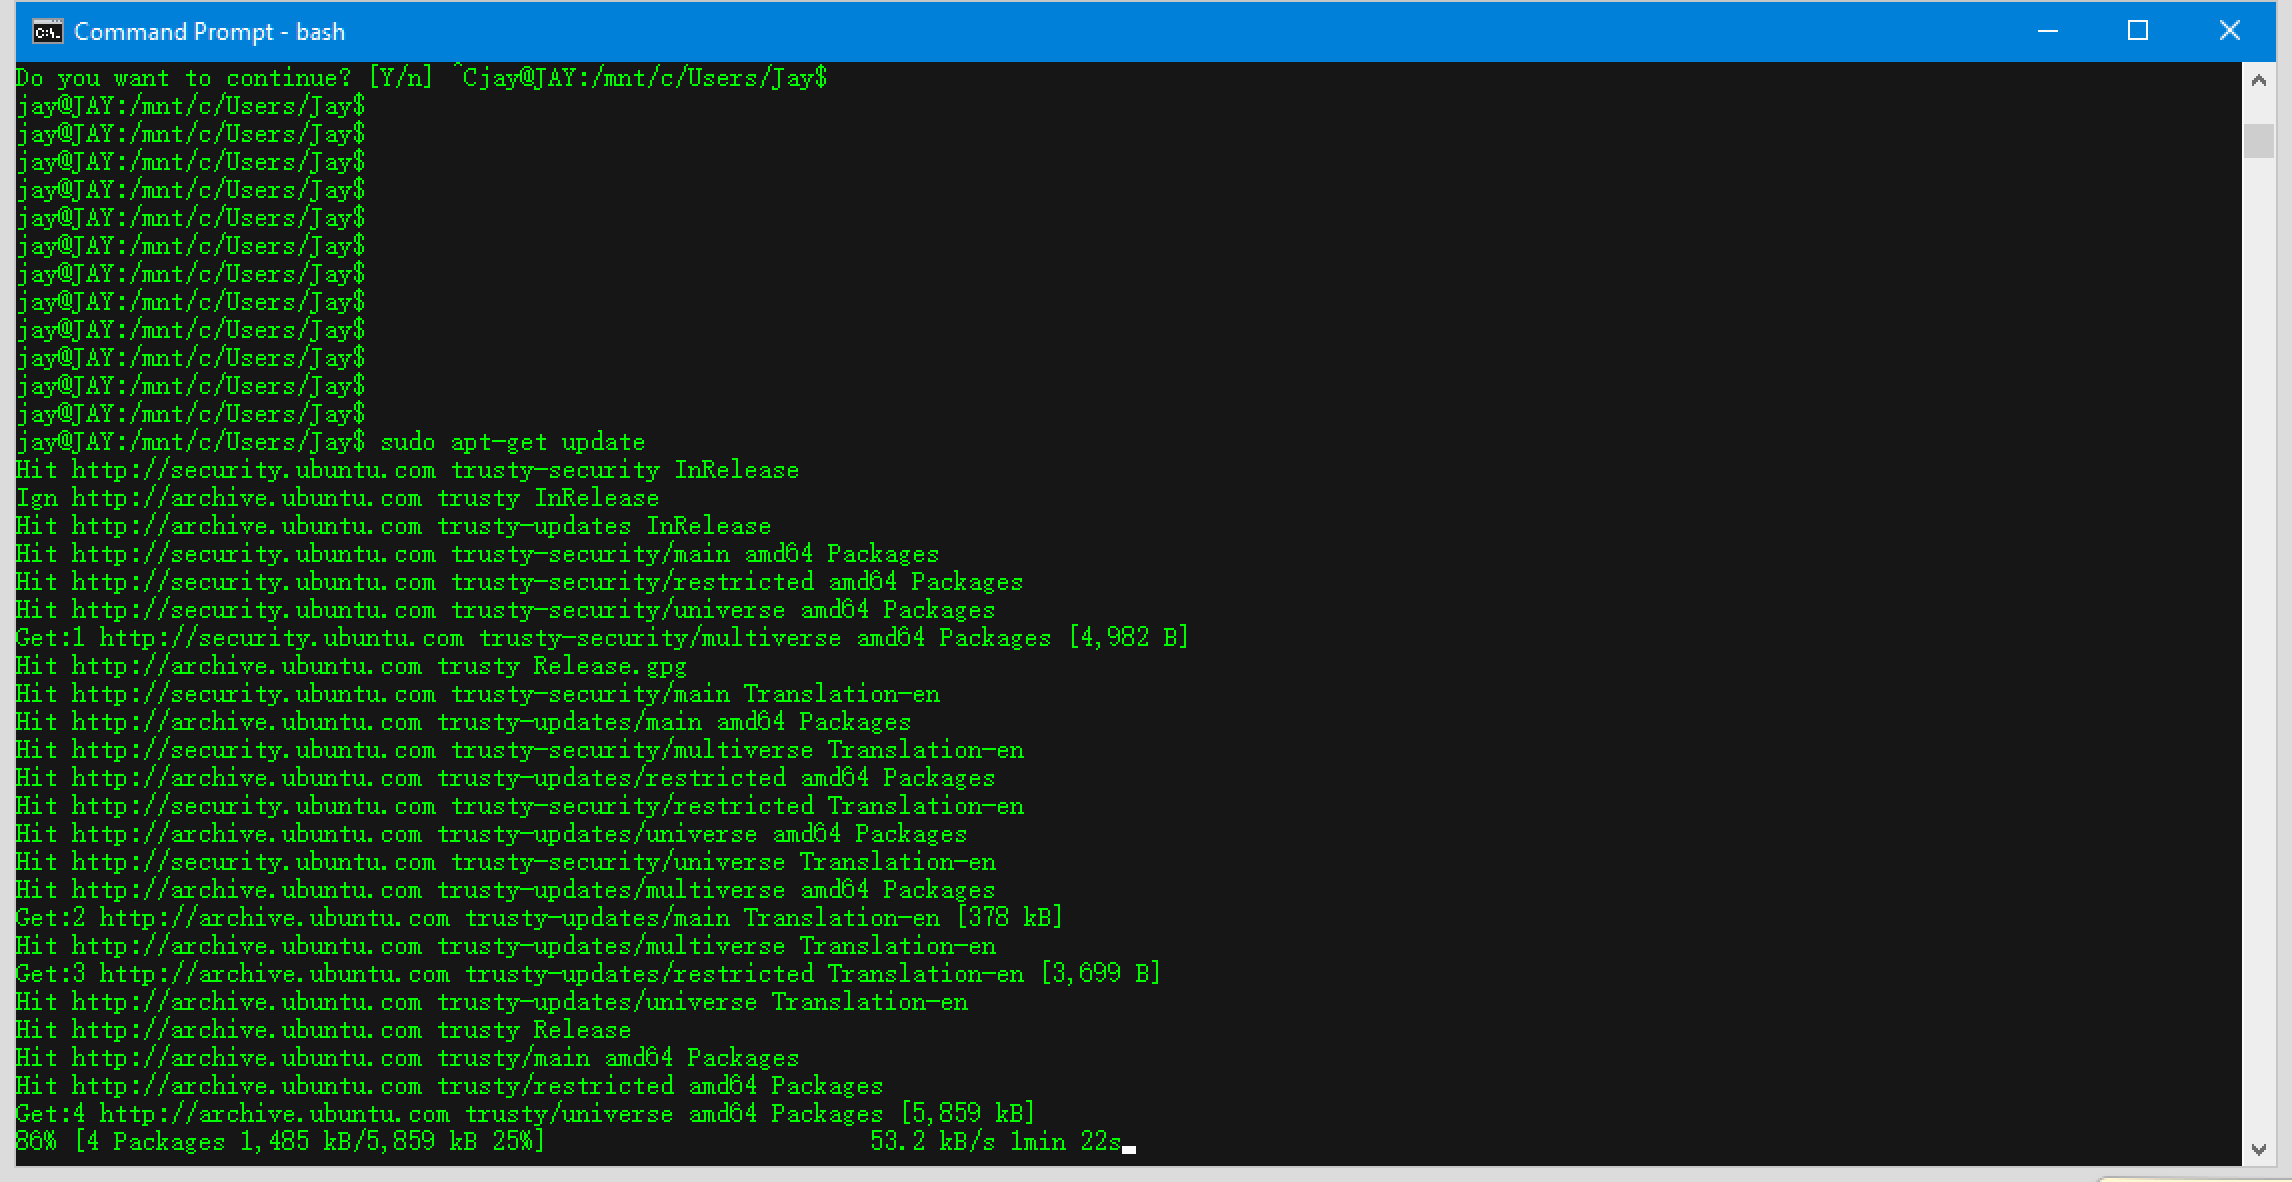Click the "Do you want to continue? [Y/n]" line
2292x1182 pixels.
[x=224, y=78]
